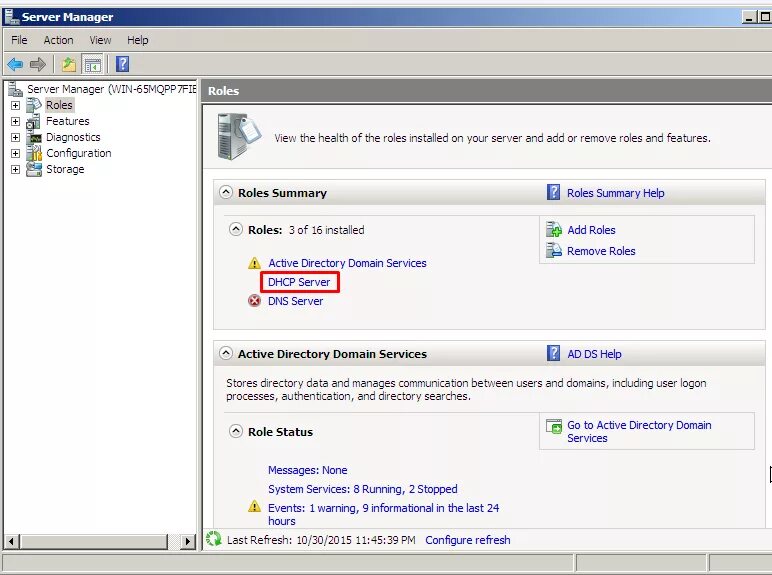Screen dimensions: 772x575
Task: Click the Storage node icon in tree
Action: coord(33,169)
